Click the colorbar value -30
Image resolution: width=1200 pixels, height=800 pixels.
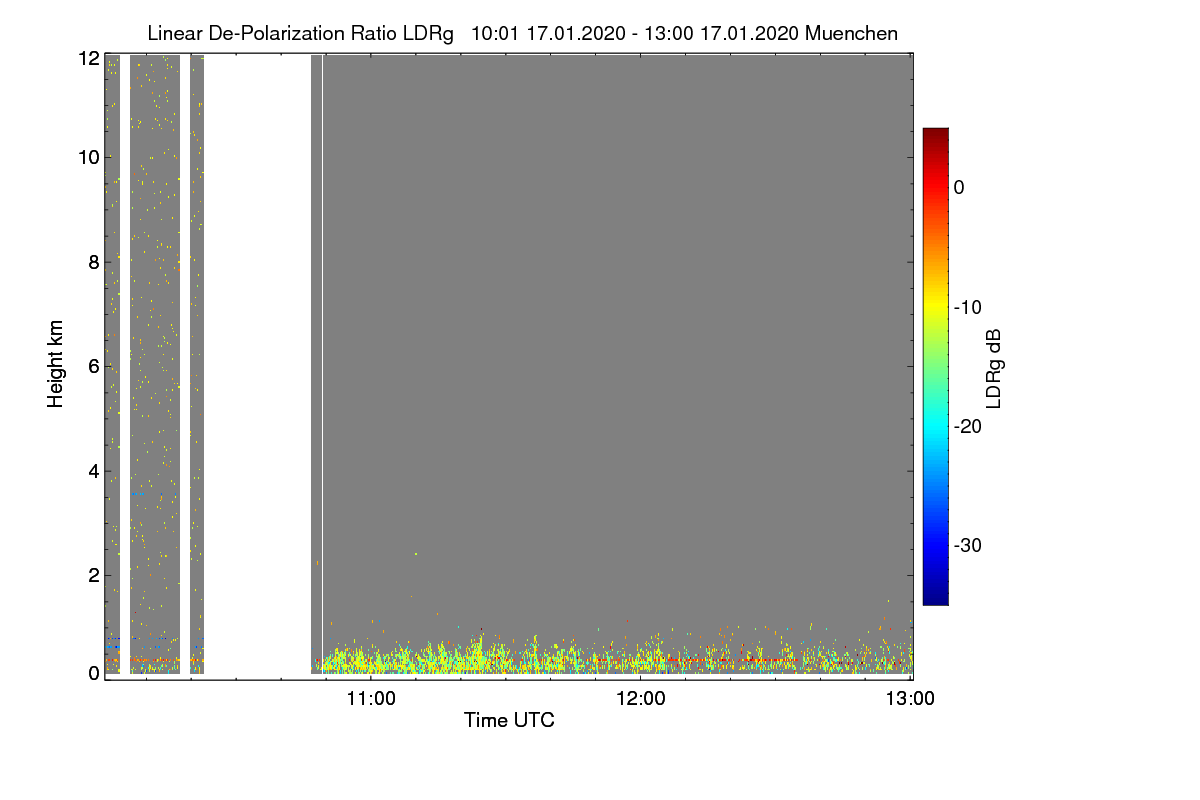(970, 546)
